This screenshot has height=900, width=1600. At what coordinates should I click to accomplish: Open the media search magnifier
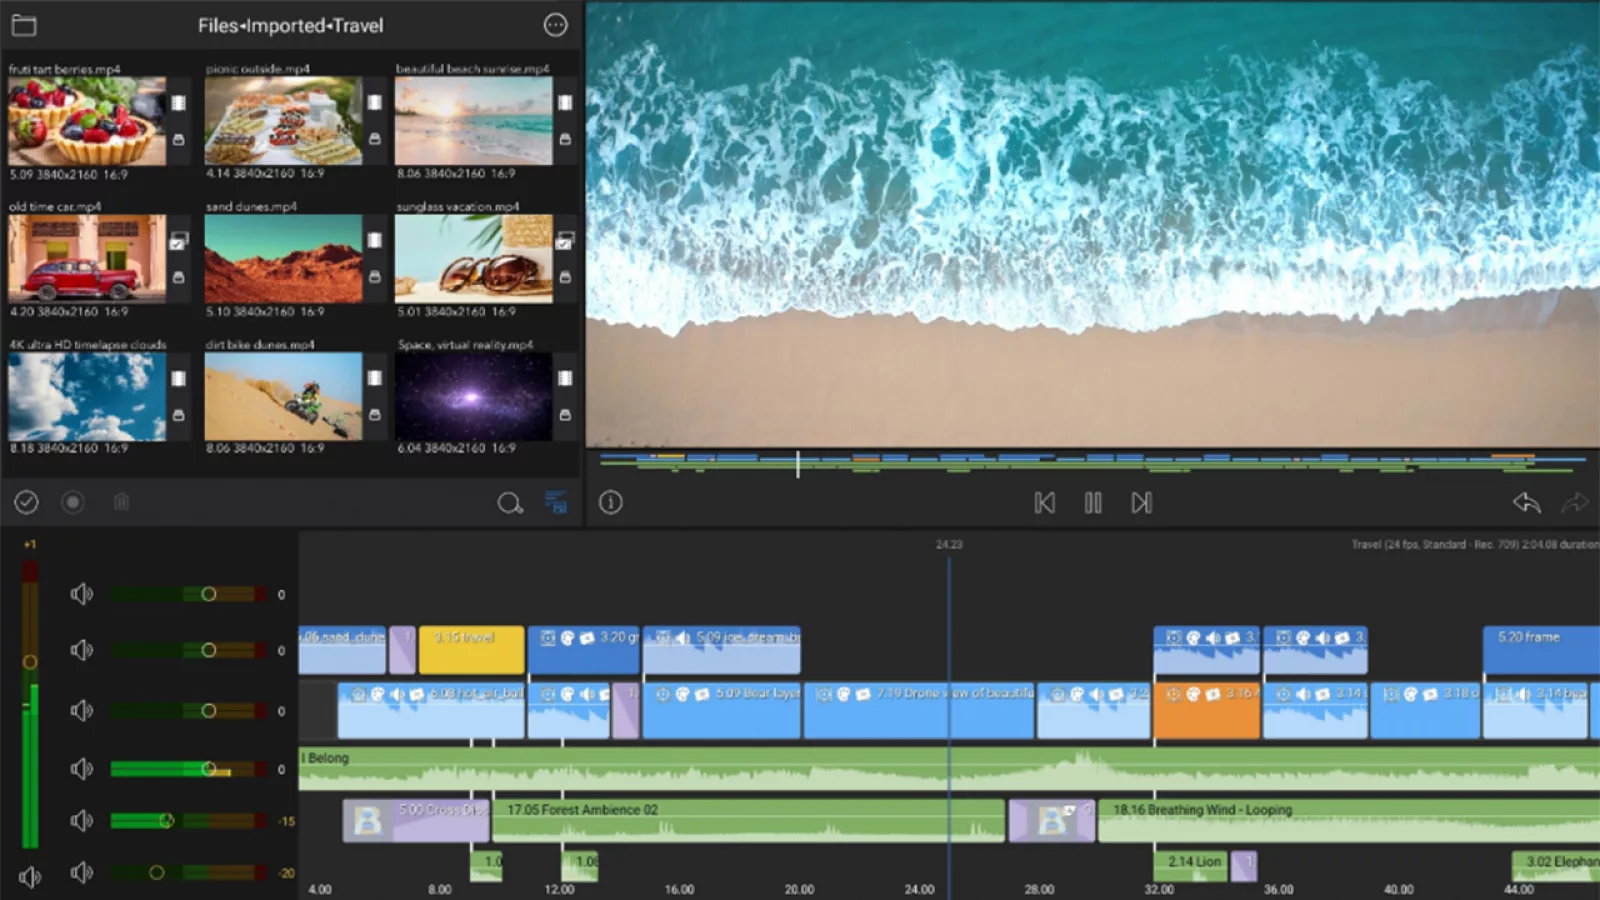[510, 503]
